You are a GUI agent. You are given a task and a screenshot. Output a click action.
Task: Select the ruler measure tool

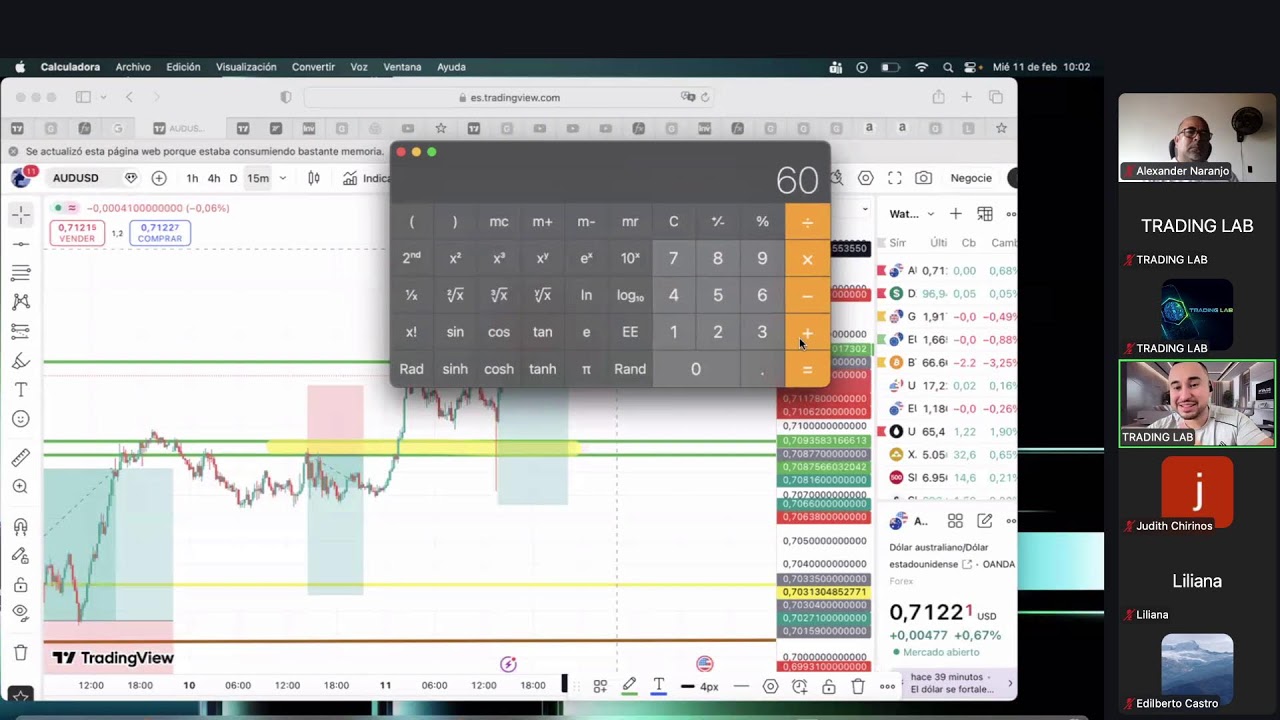(x=21, y=458)
